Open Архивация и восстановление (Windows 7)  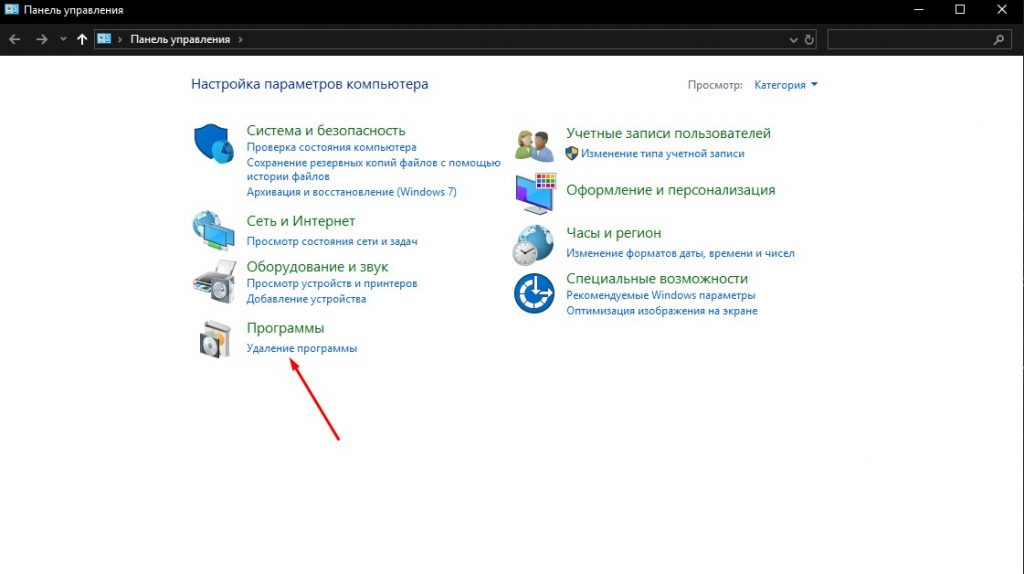pyautogui.click(x=351, y=192)
